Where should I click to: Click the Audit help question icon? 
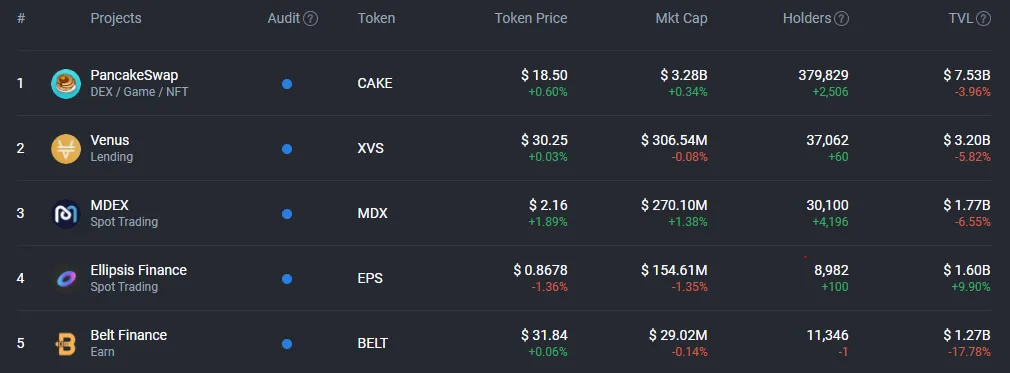310,19
